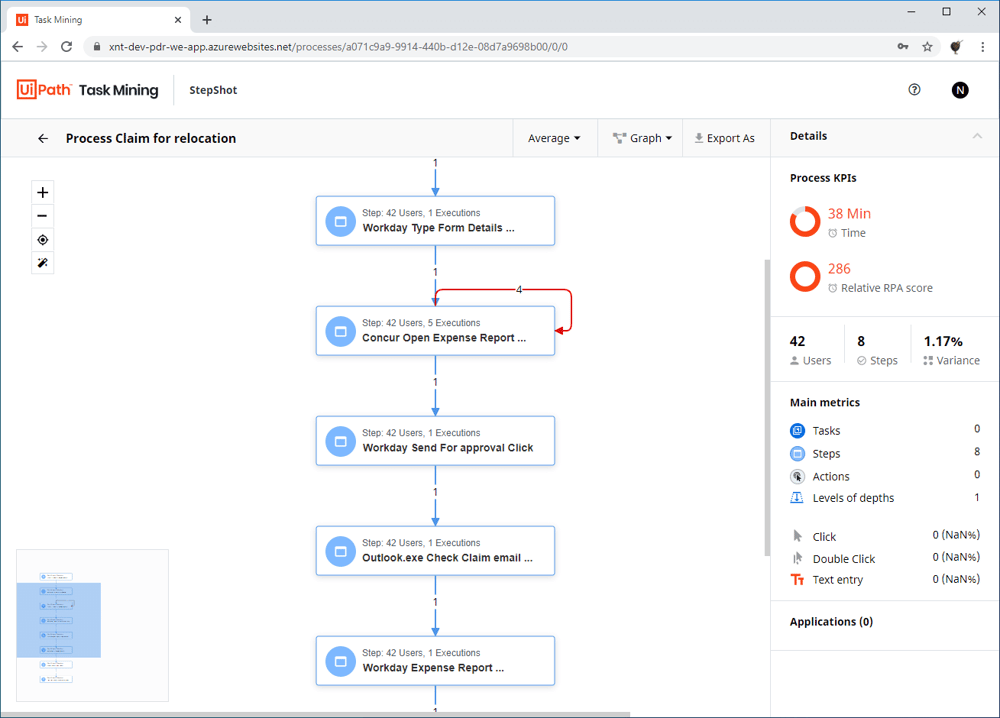Click the 286 Relative RPA score ring

(x=805, y=276)
